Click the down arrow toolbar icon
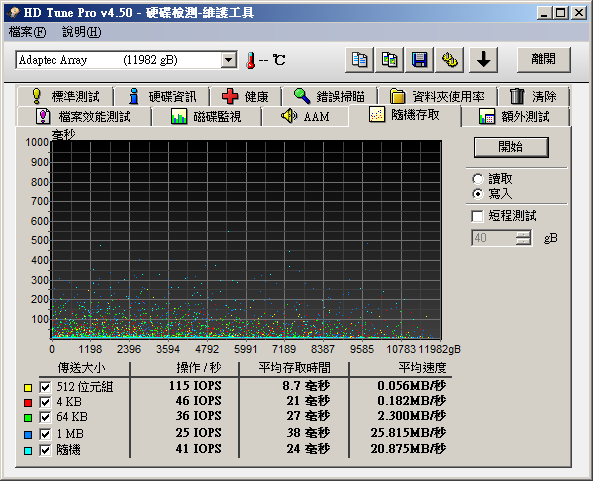Screen dimensions: 593x481 point(483,60)
